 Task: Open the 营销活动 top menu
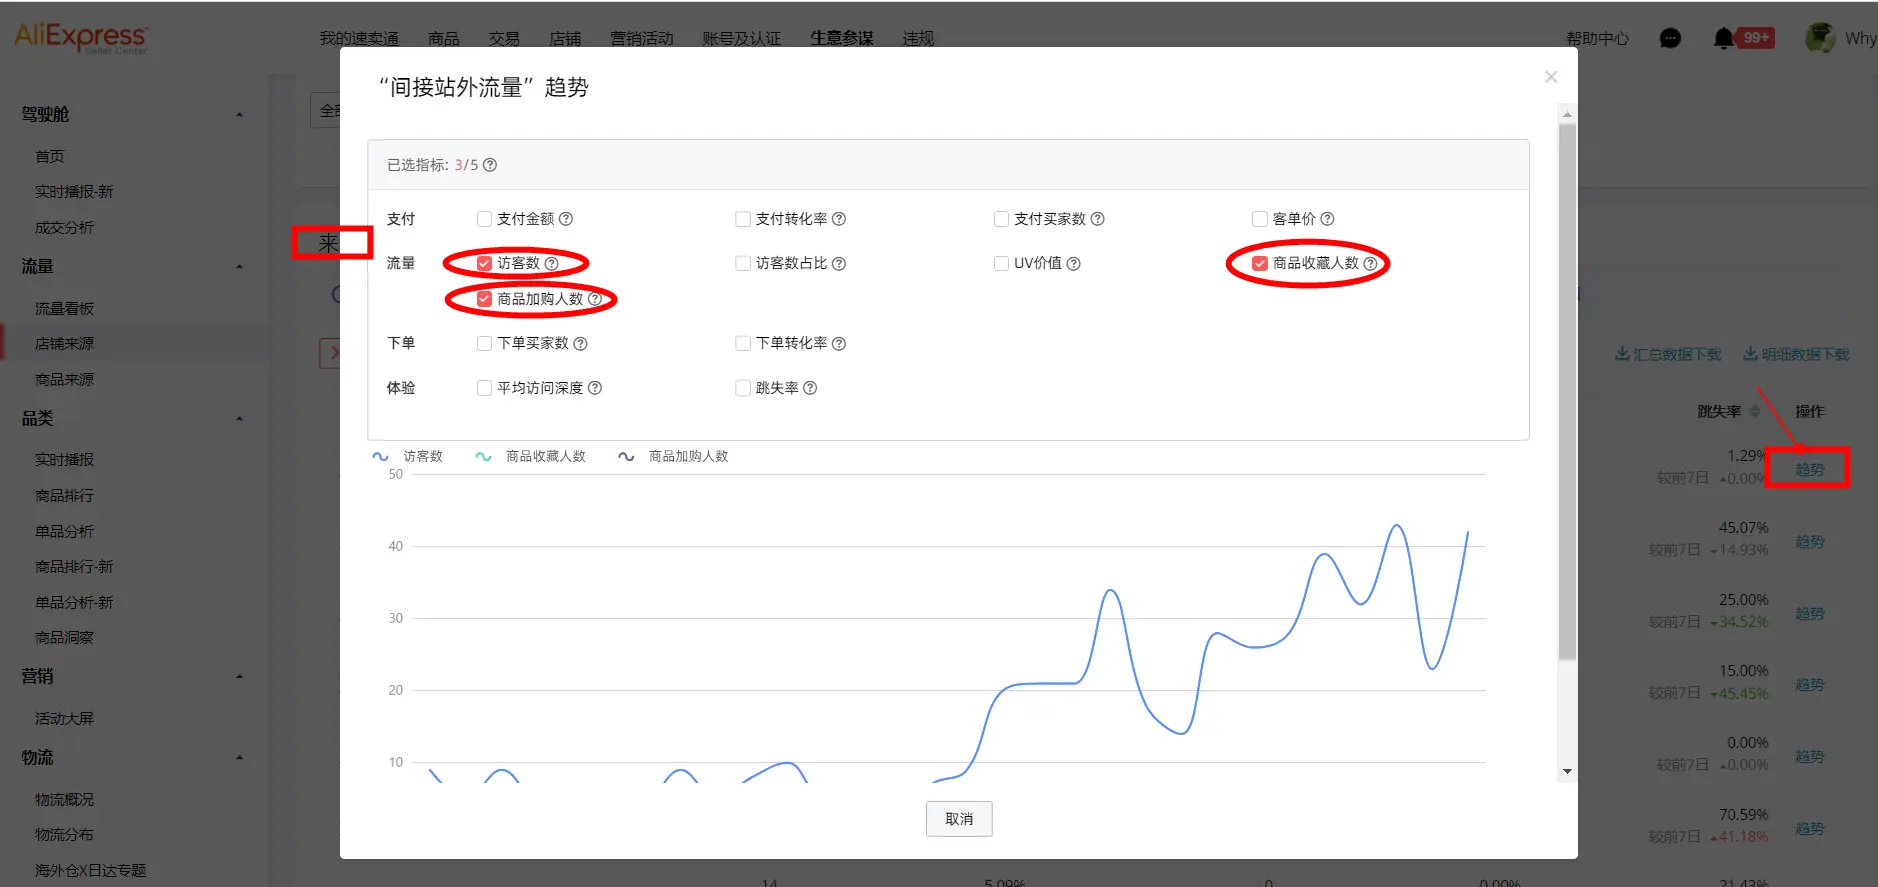pyautogui.click(x=641, y=38)
